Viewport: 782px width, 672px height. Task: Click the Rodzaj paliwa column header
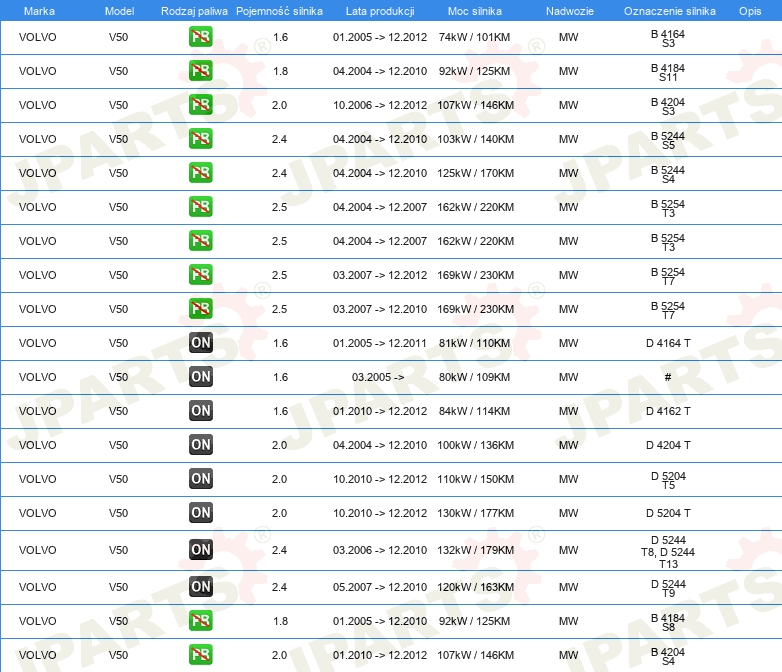pyautogui.click(x=194, y=11)
